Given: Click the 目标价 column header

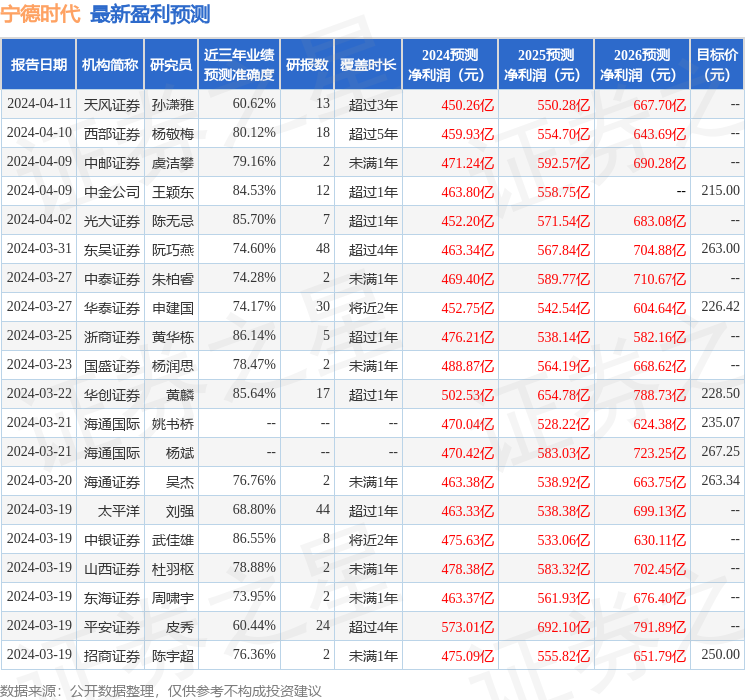Looking at the screenshot, I should (x=717, y=65).
